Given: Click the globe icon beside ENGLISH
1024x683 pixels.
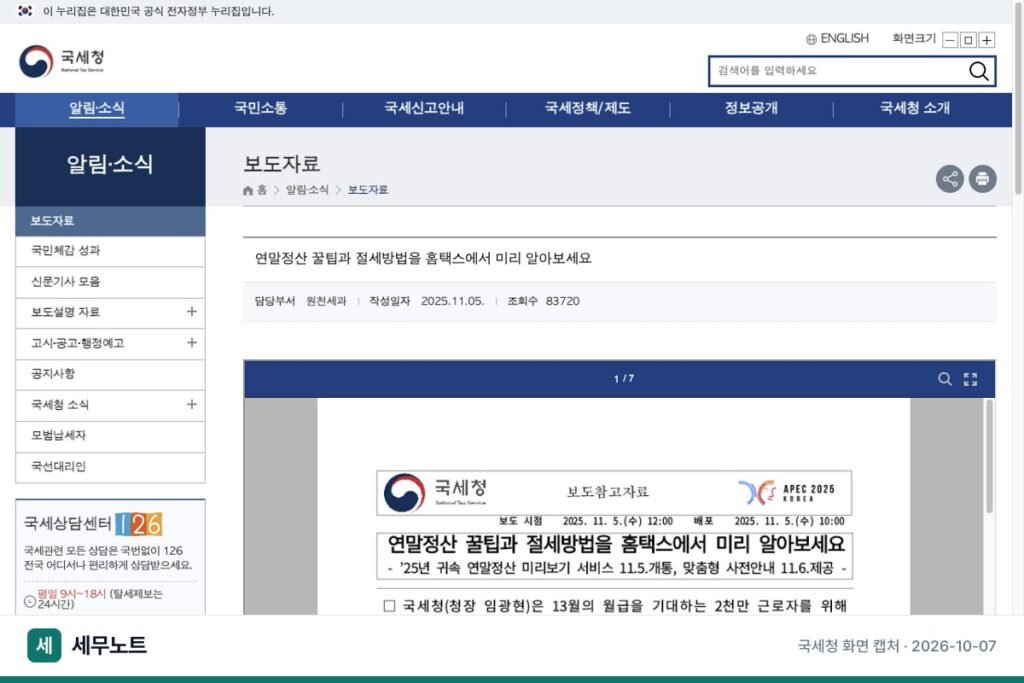Looking at the screenshot, I should pyautogui.click(x=811, y=39).
